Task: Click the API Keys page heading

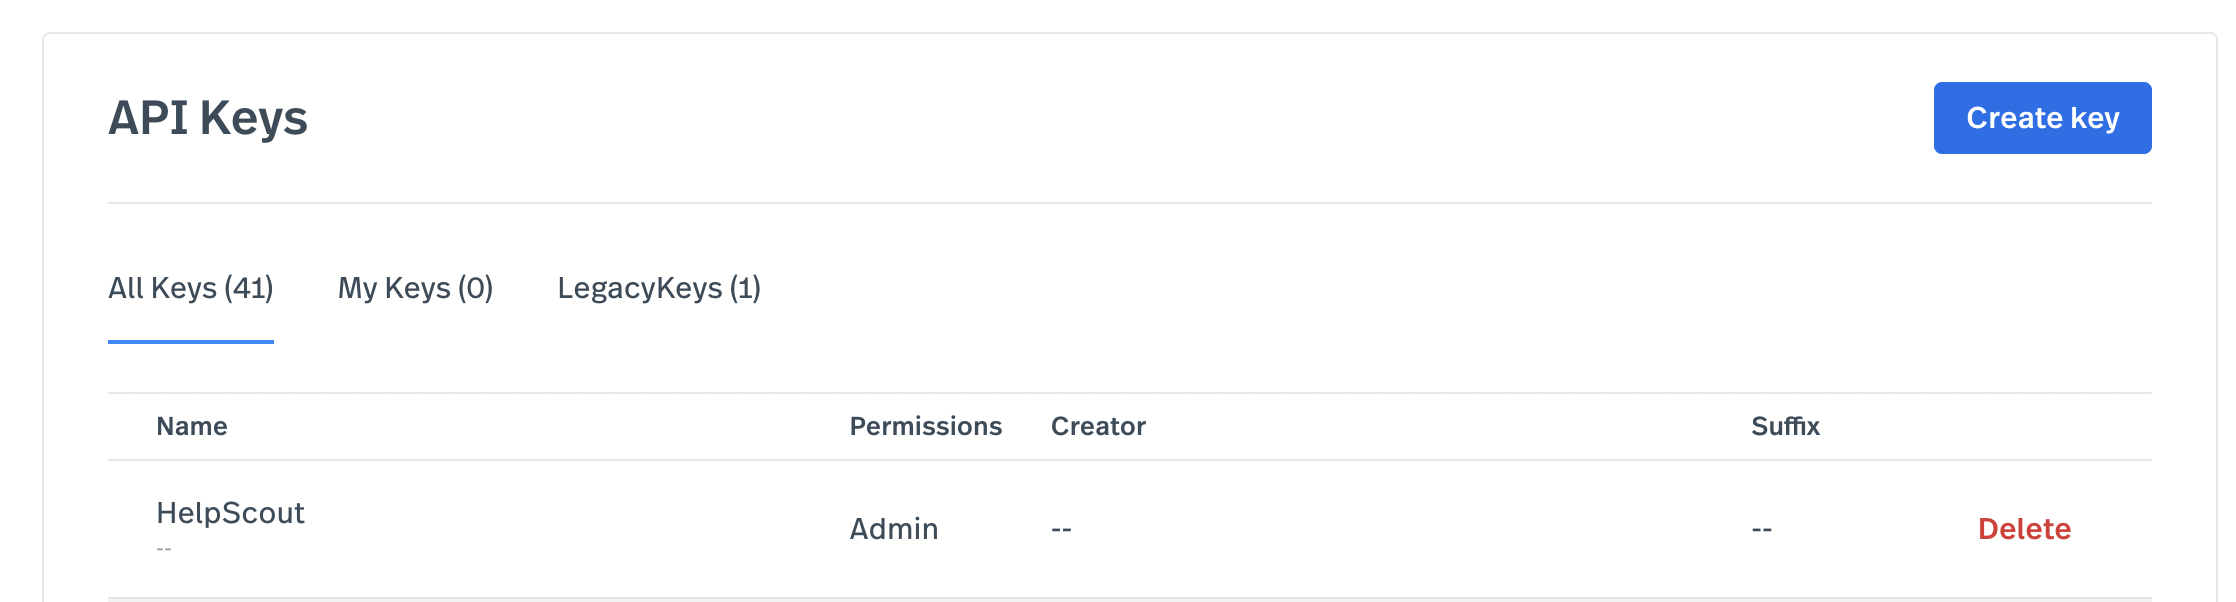Action: pos(208,118)
